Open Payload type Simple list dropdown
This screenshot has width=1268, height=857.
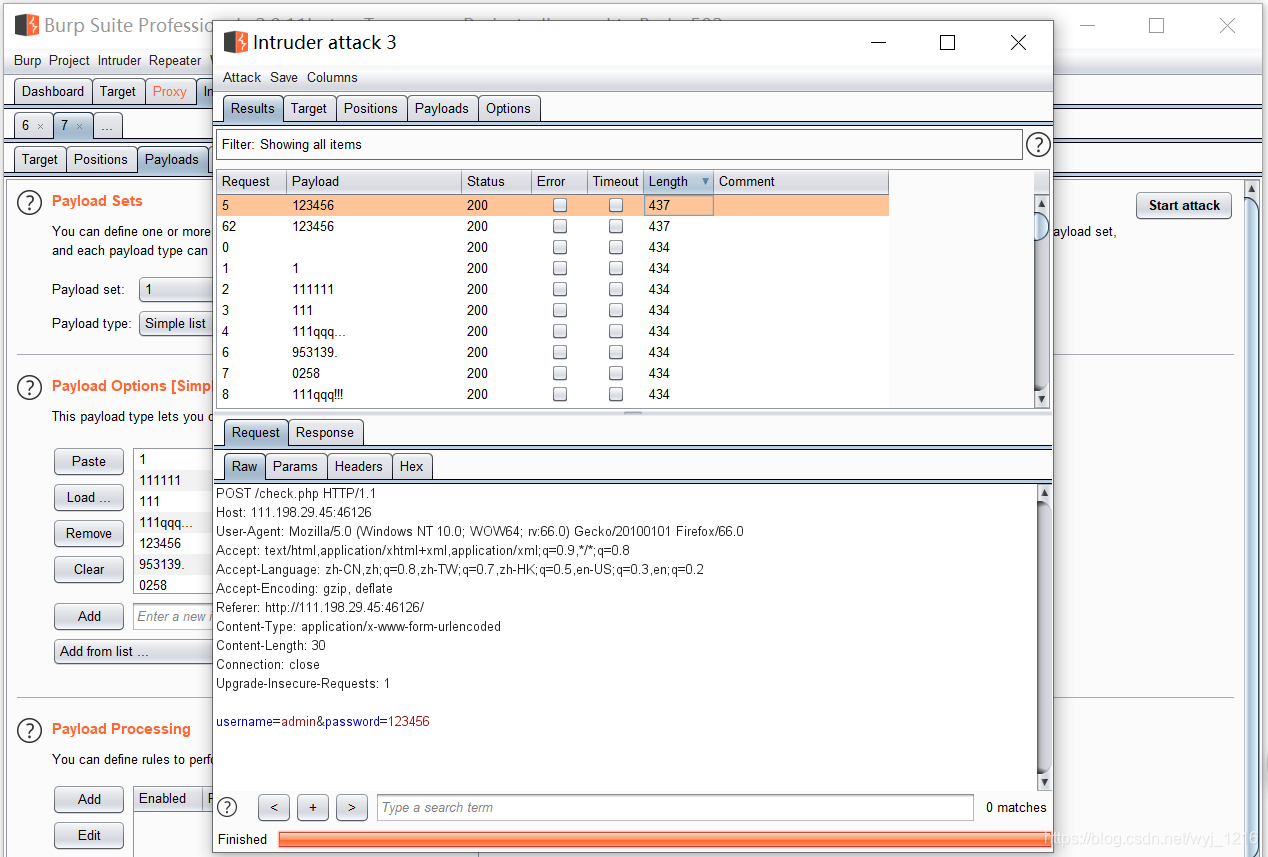(x=176, y=324)
